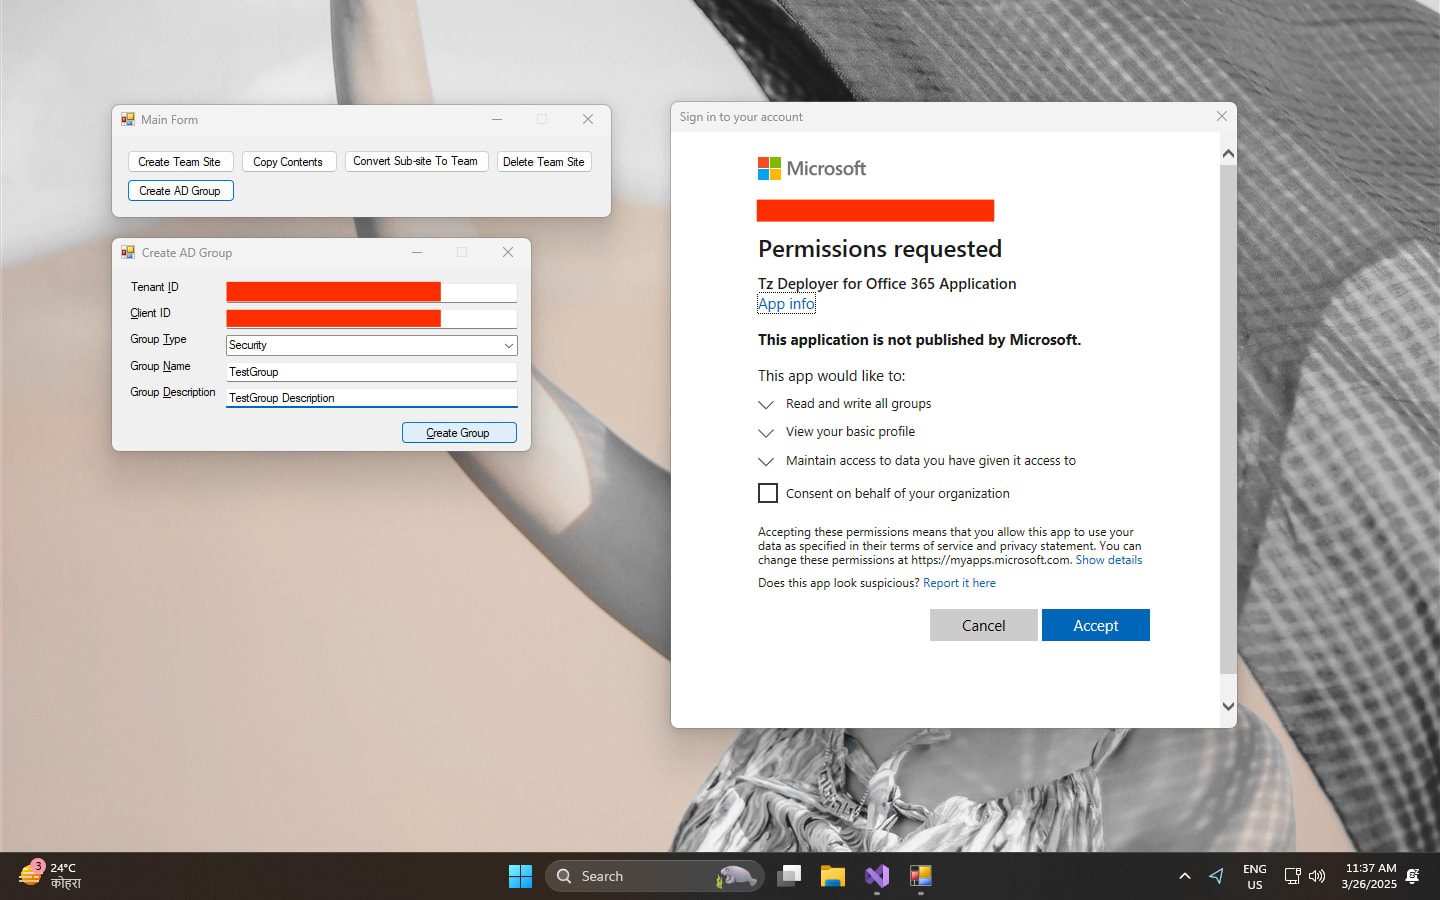This screenshot has height=900, width=1440.
Task: Click Tz Deployer for Office 365 Application text
Action: click(887, 284)
